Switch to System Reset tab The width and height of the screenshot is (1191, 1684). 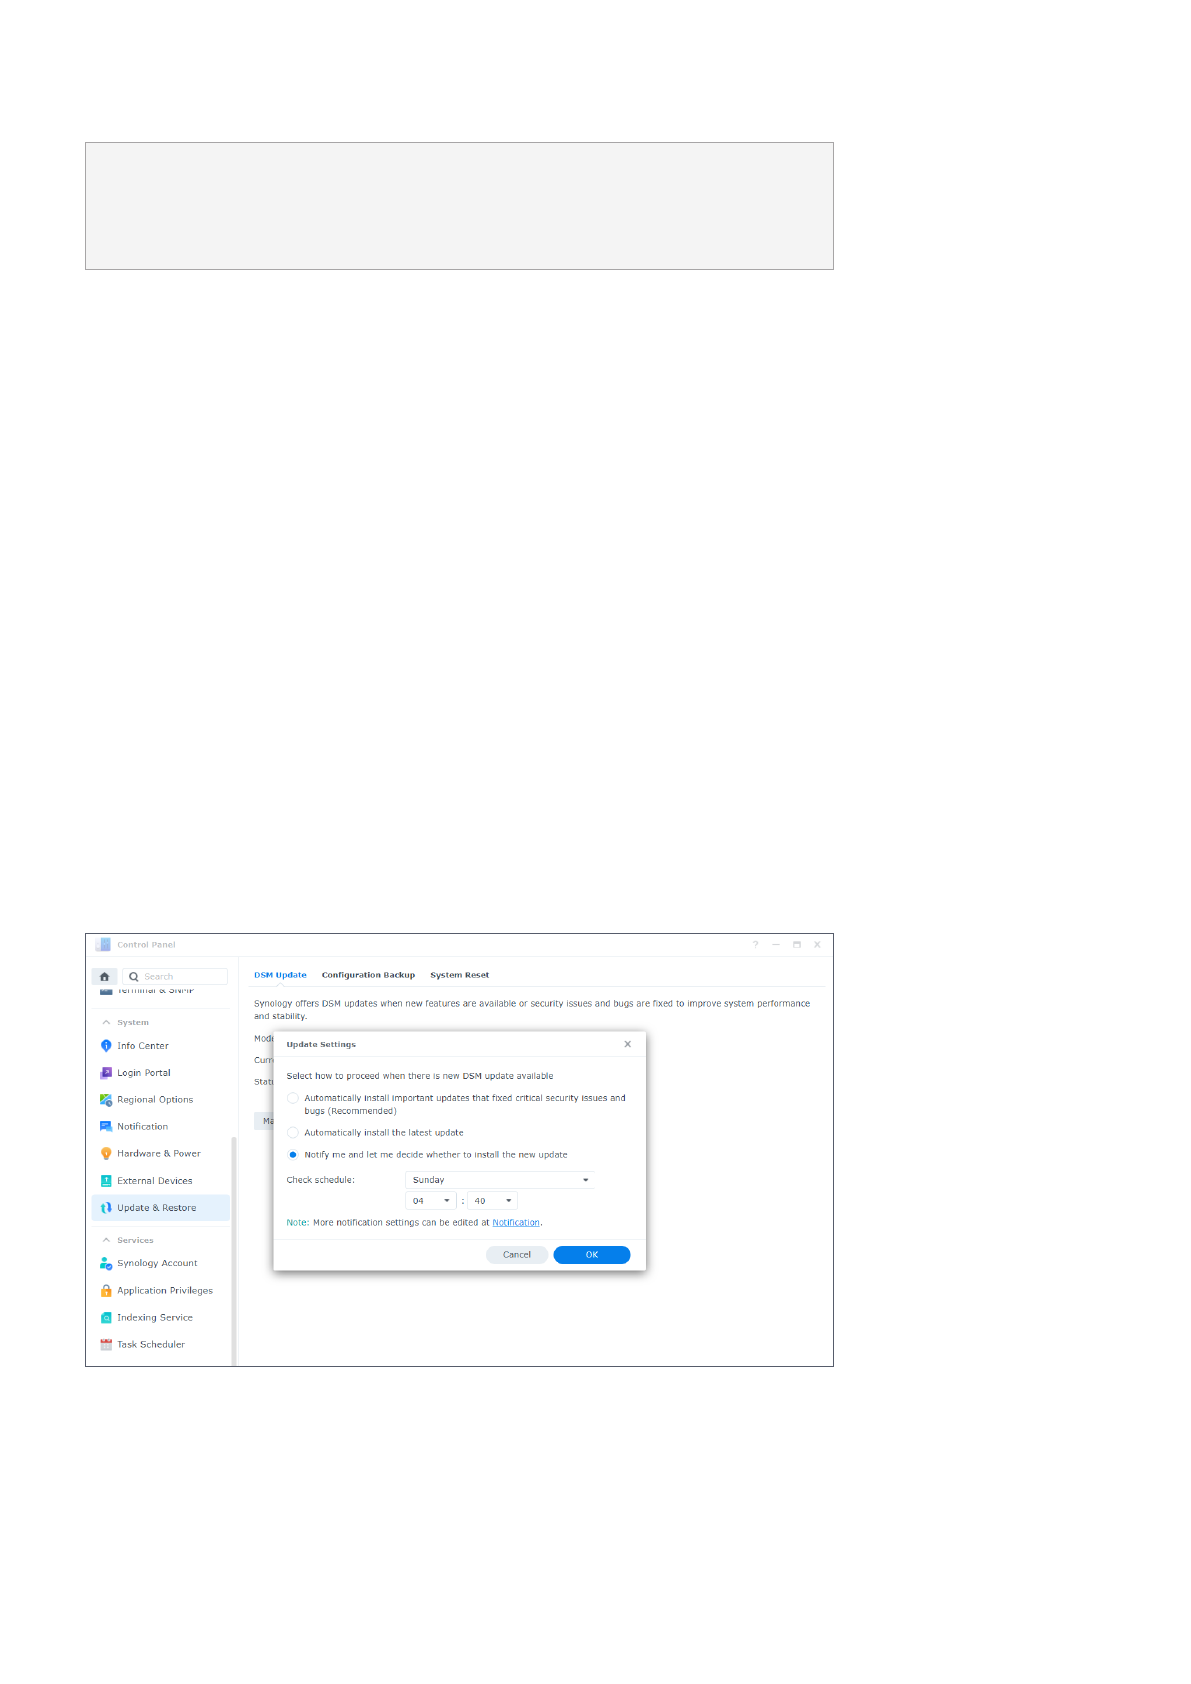tap(459, 975)
